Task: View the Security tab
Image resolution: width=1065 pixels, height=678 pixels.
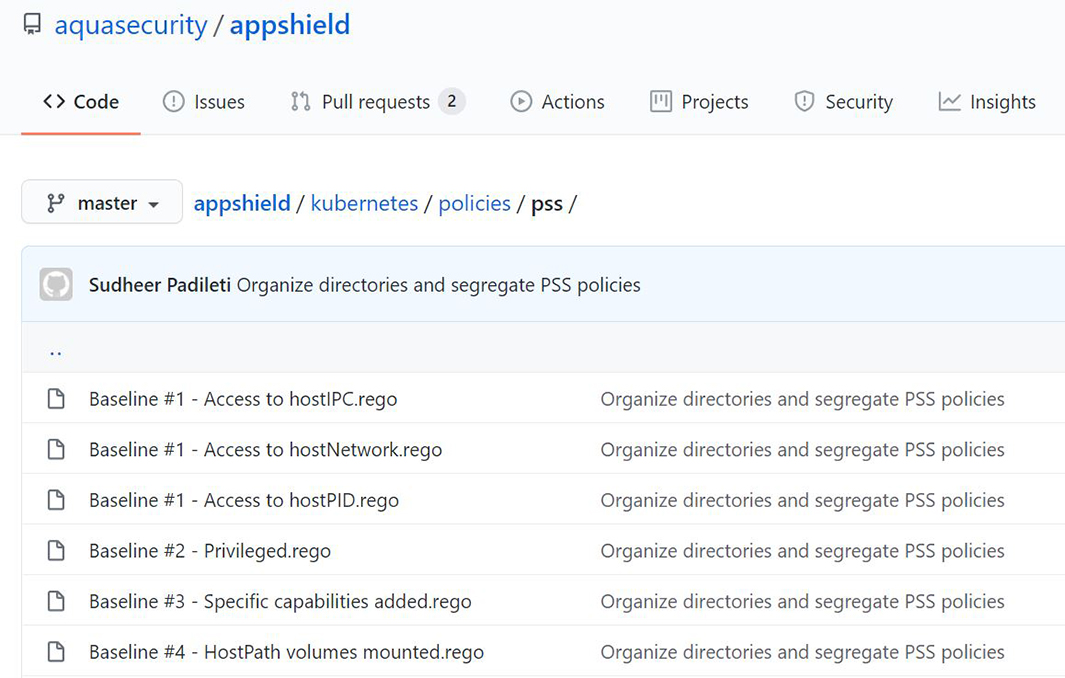Action: [843, 102]
